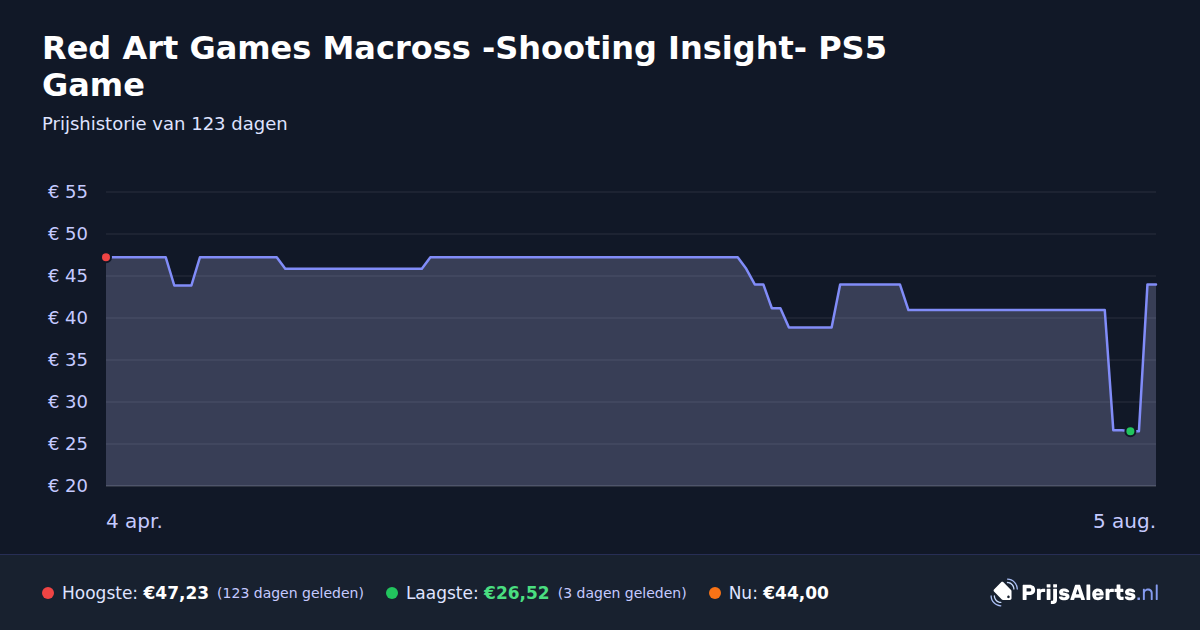Viewport: 1200px width, 630px height.
Task: Click the €47,23 highest price value
Action: (176, 593)
